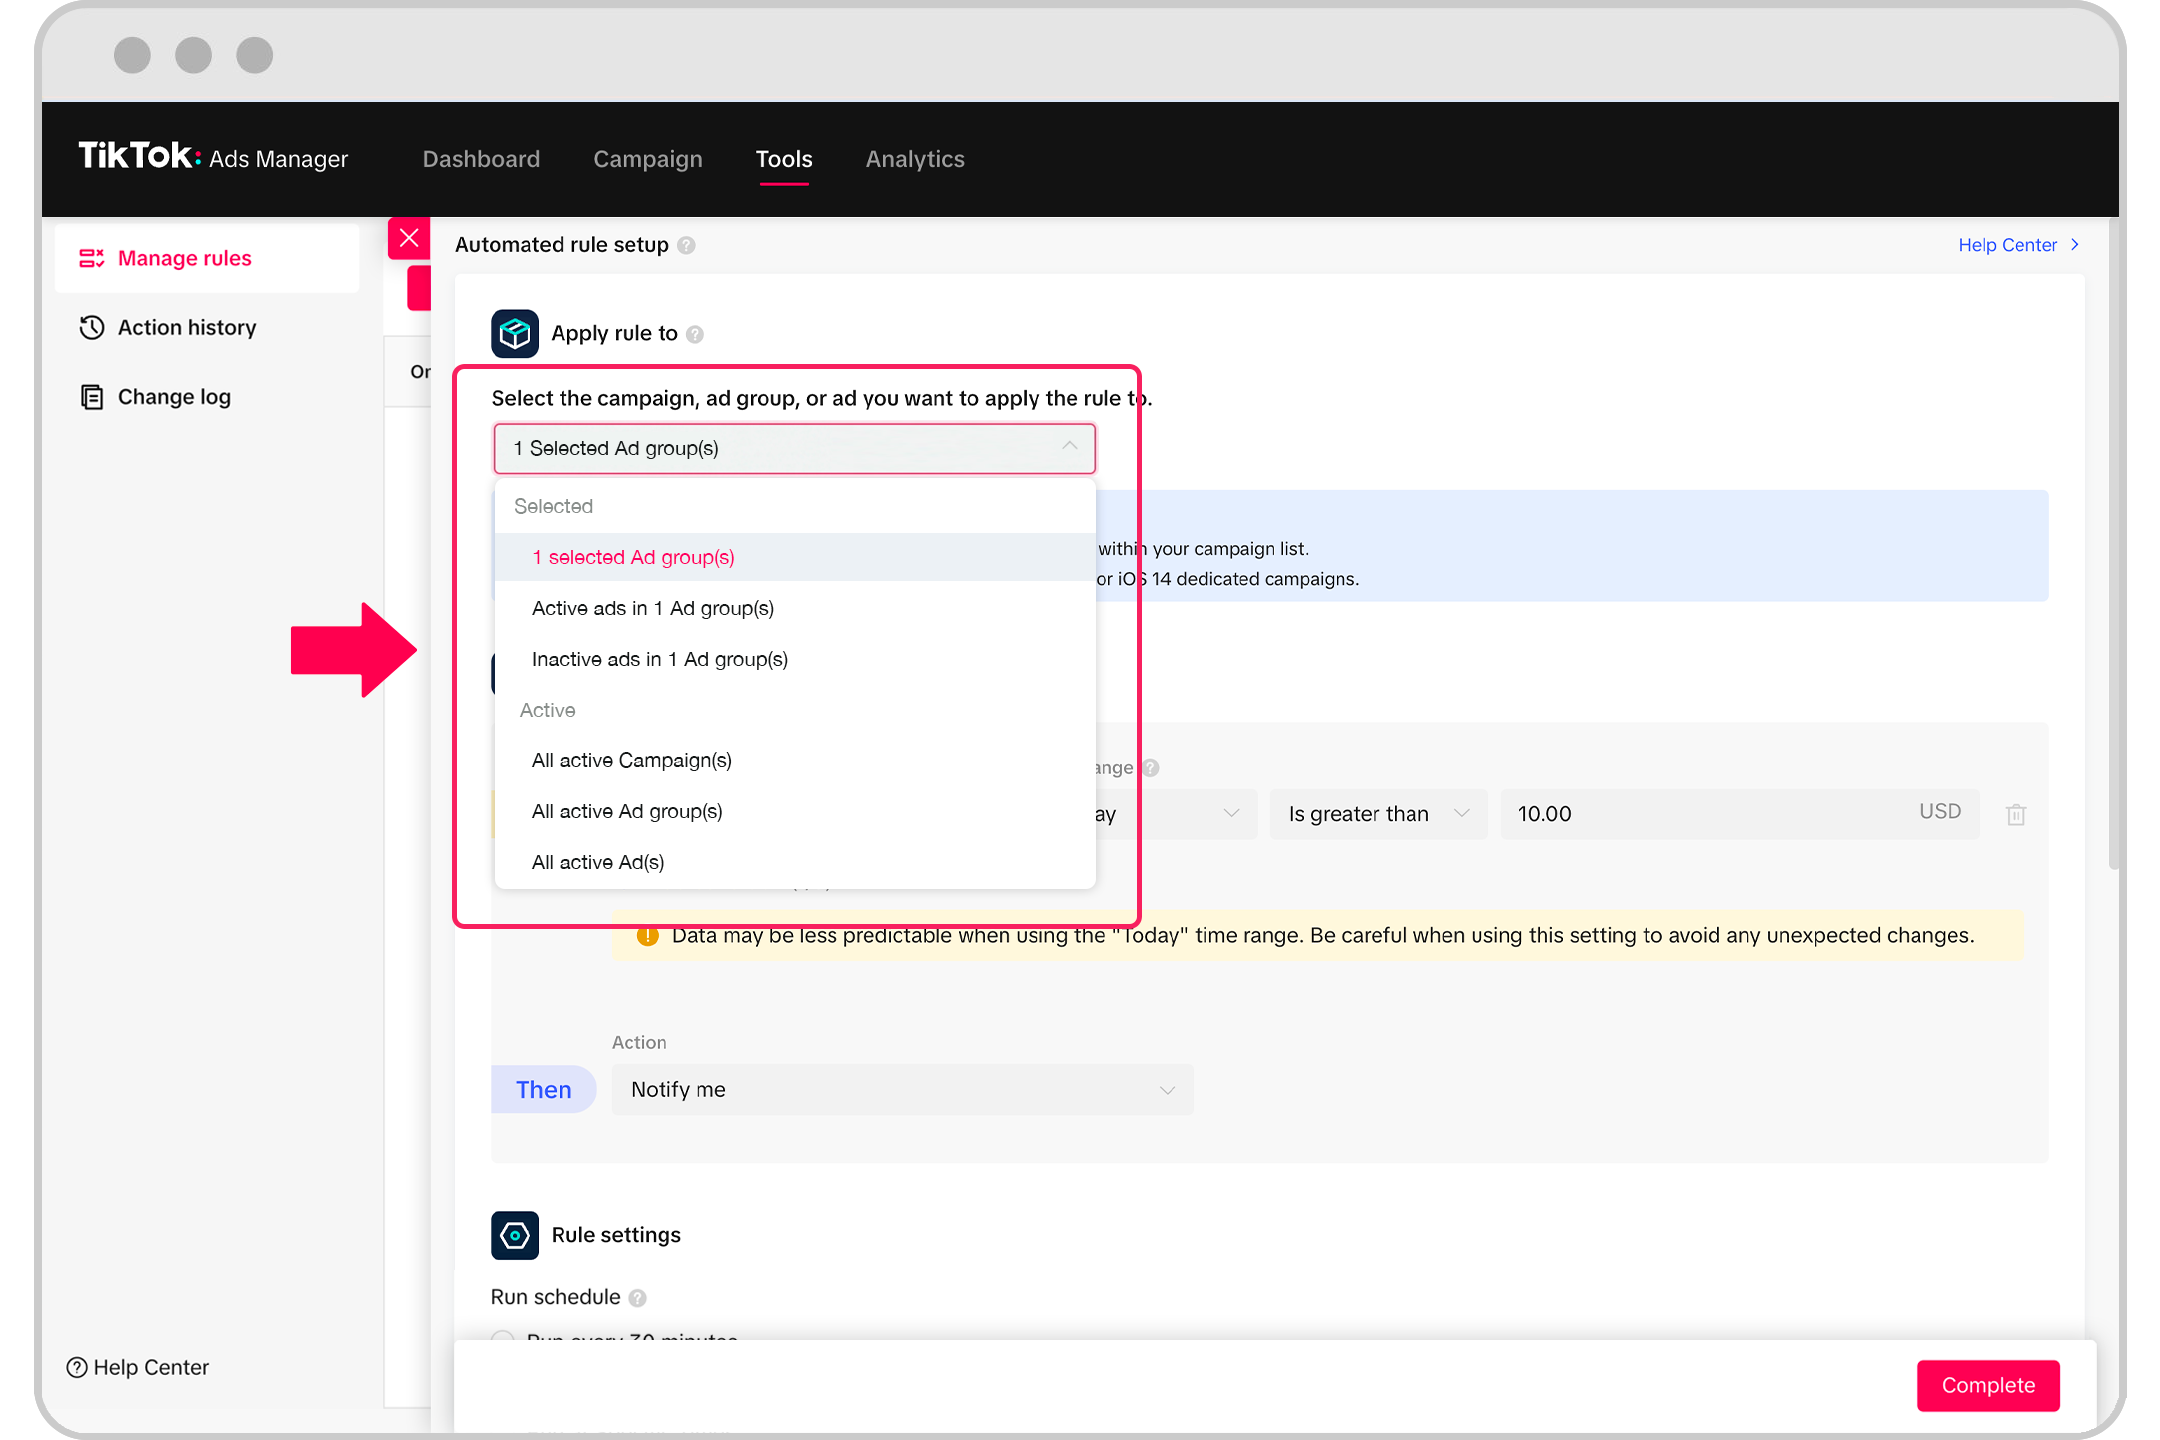
Task: Click help icon next to Automated rule setup
Action: 686,245
